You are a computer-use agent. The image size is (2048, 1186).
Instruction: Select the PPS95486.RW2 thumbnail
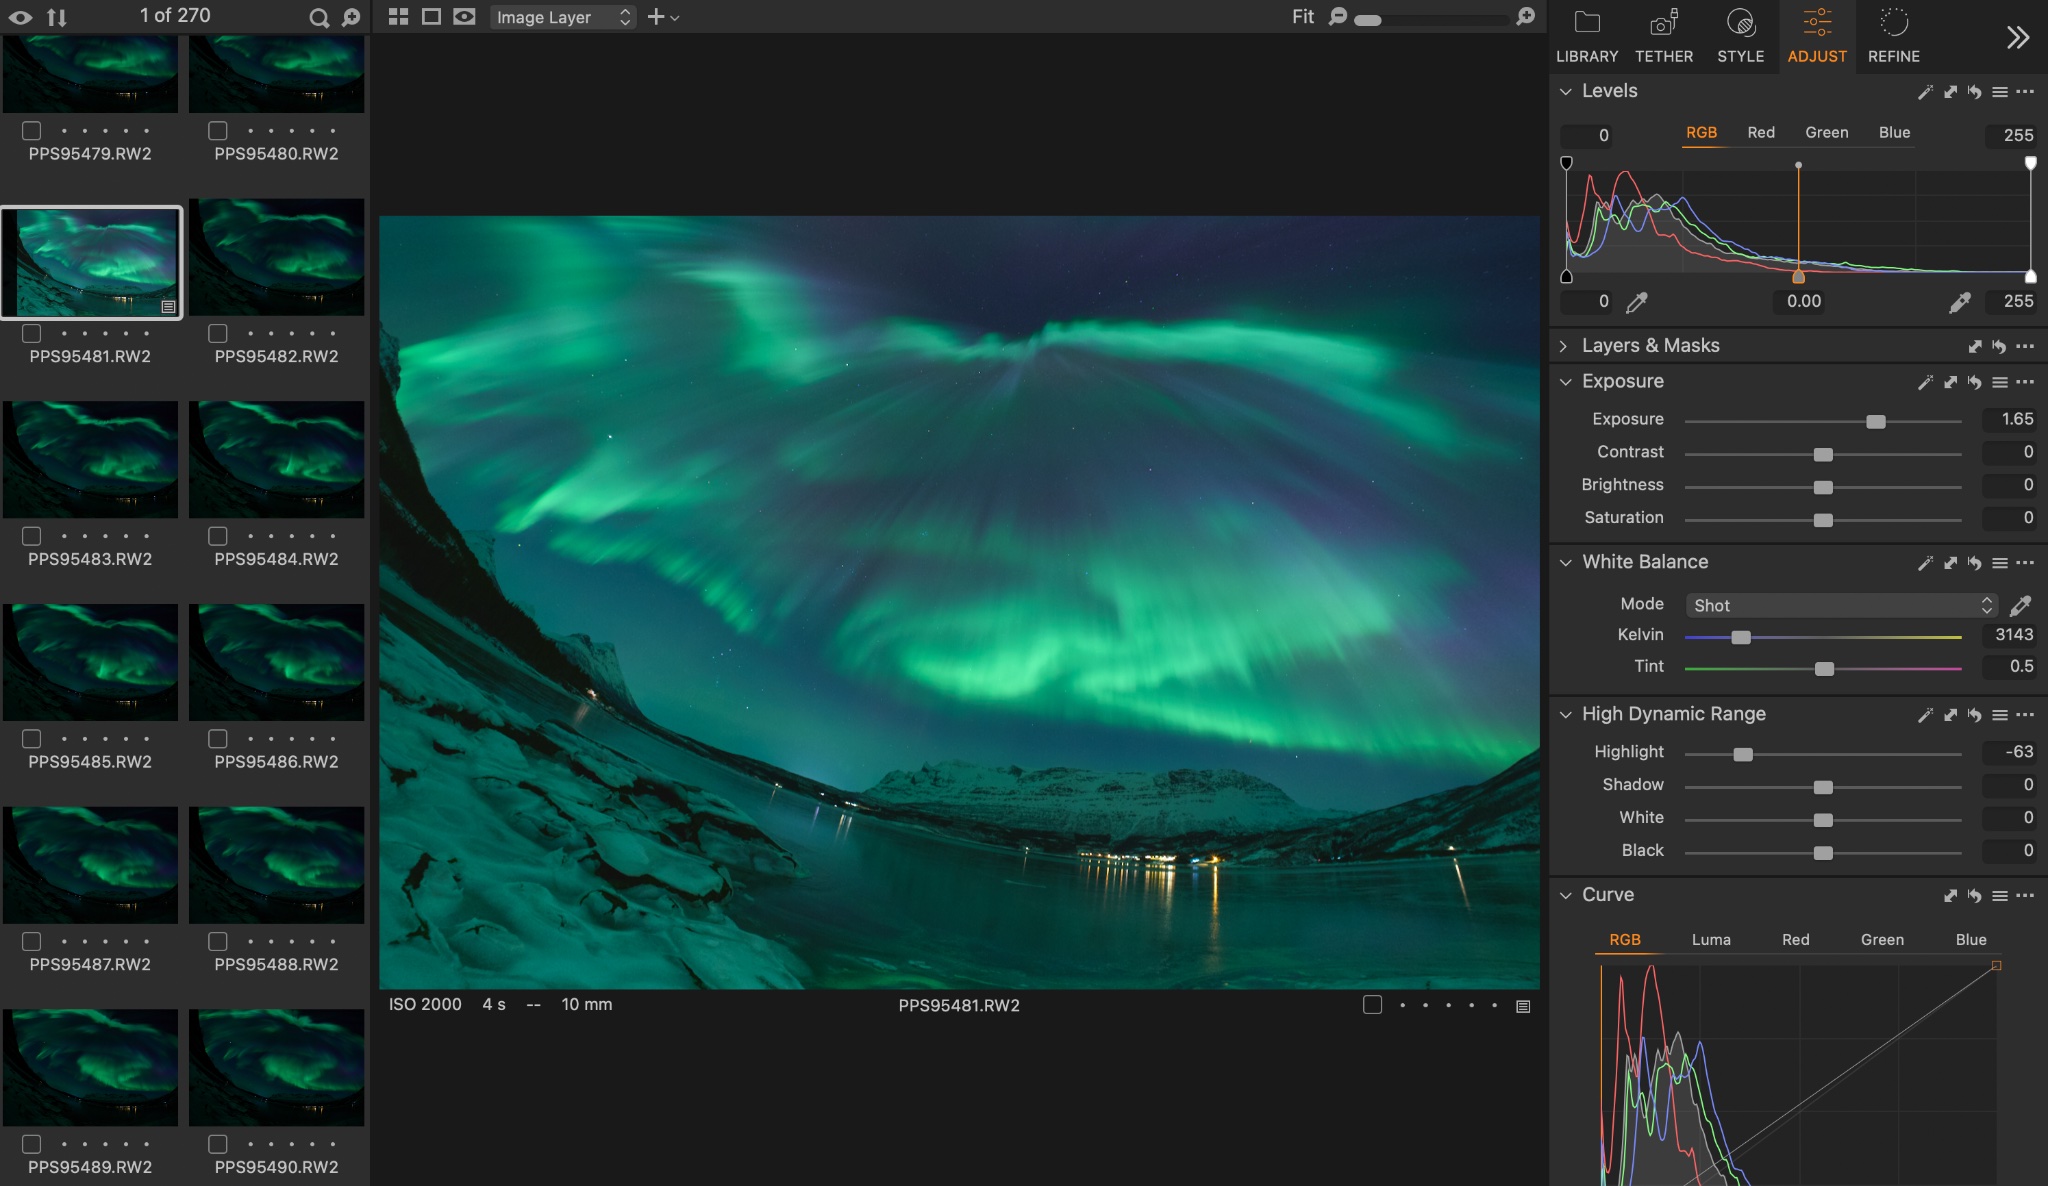(276, 662)
